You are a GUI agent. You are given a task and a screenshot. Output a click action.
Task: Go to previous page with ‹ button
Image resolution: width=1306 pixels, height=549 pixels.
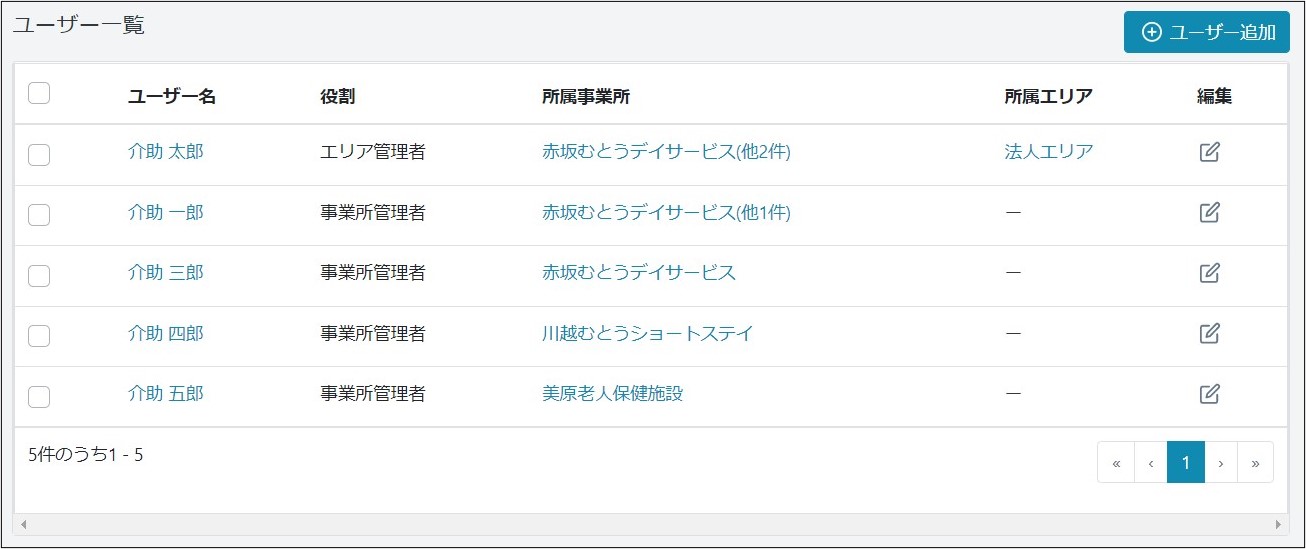point(1150,462)
